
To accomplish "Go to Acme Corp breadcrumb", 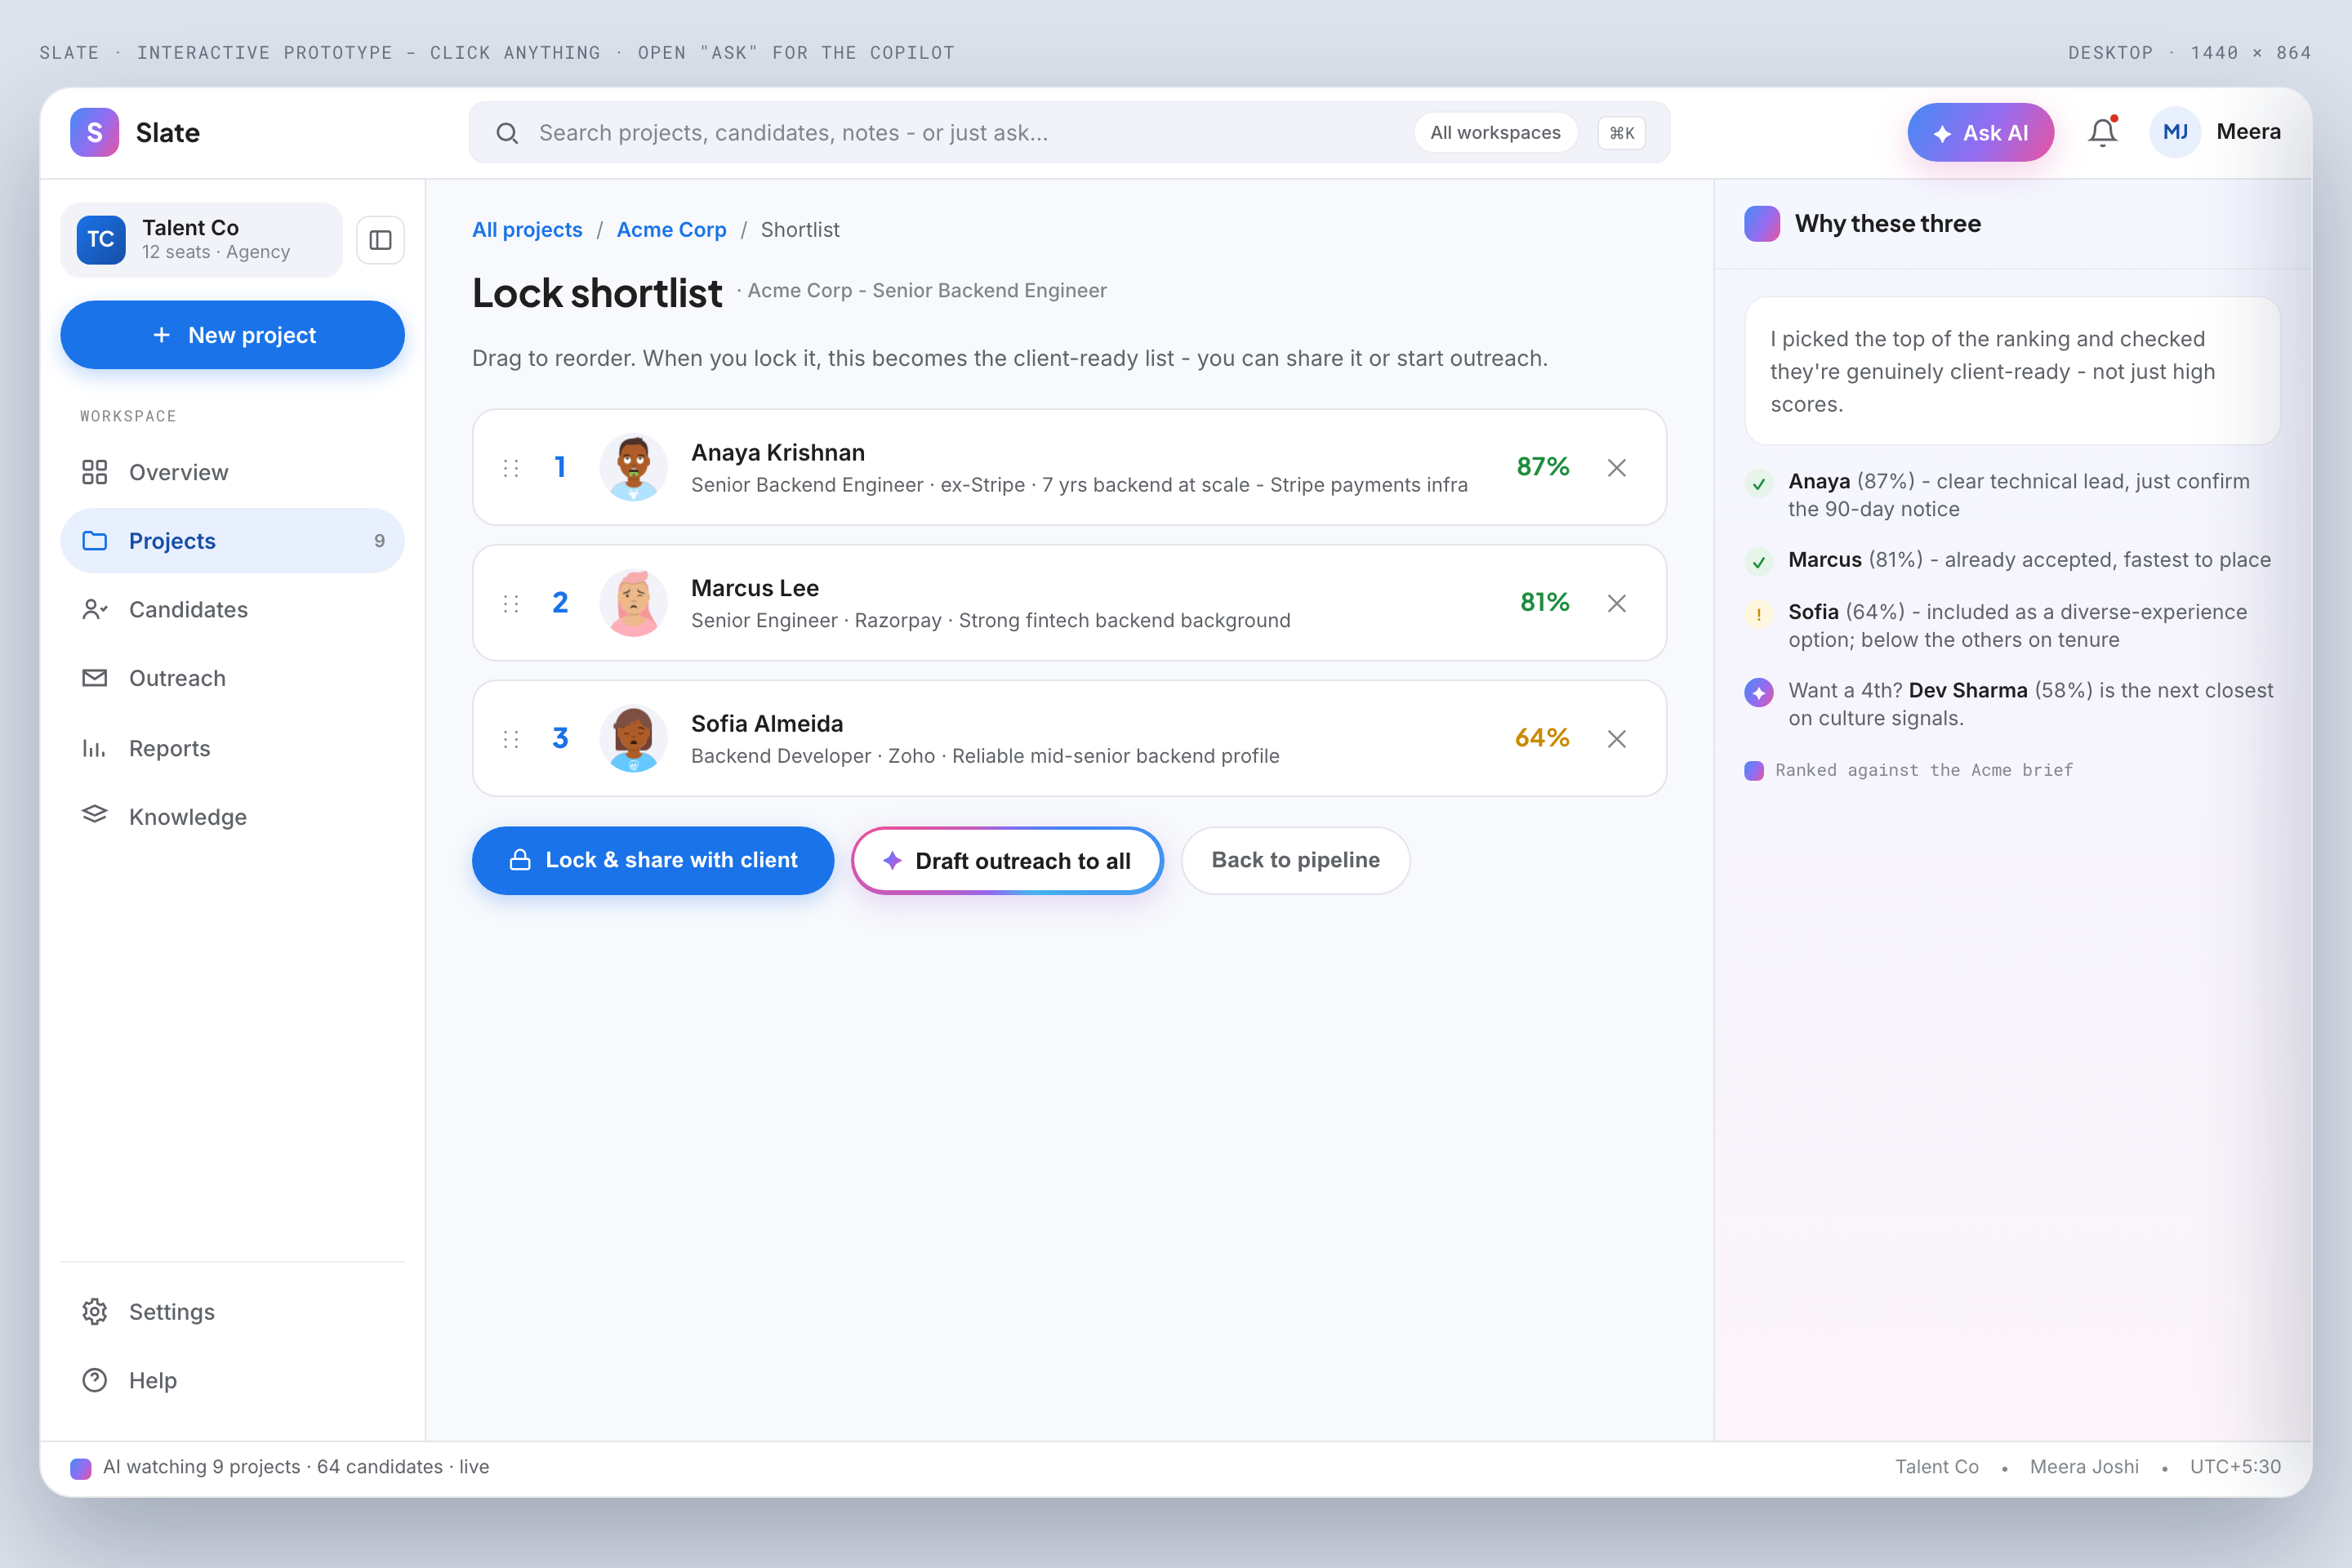I will tap(671, 230).
